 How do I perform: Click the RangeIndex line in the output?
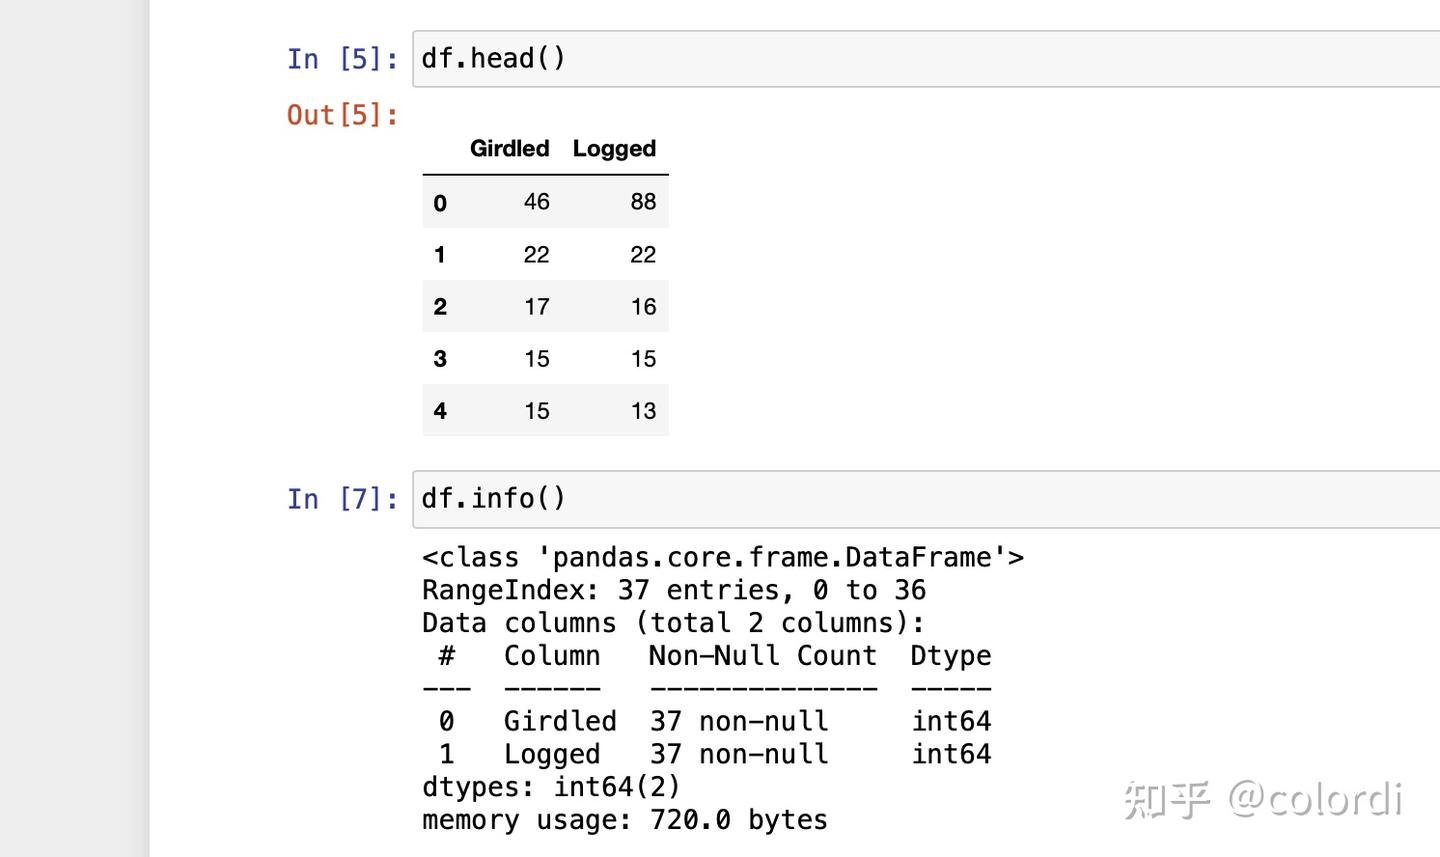point(673,590)
